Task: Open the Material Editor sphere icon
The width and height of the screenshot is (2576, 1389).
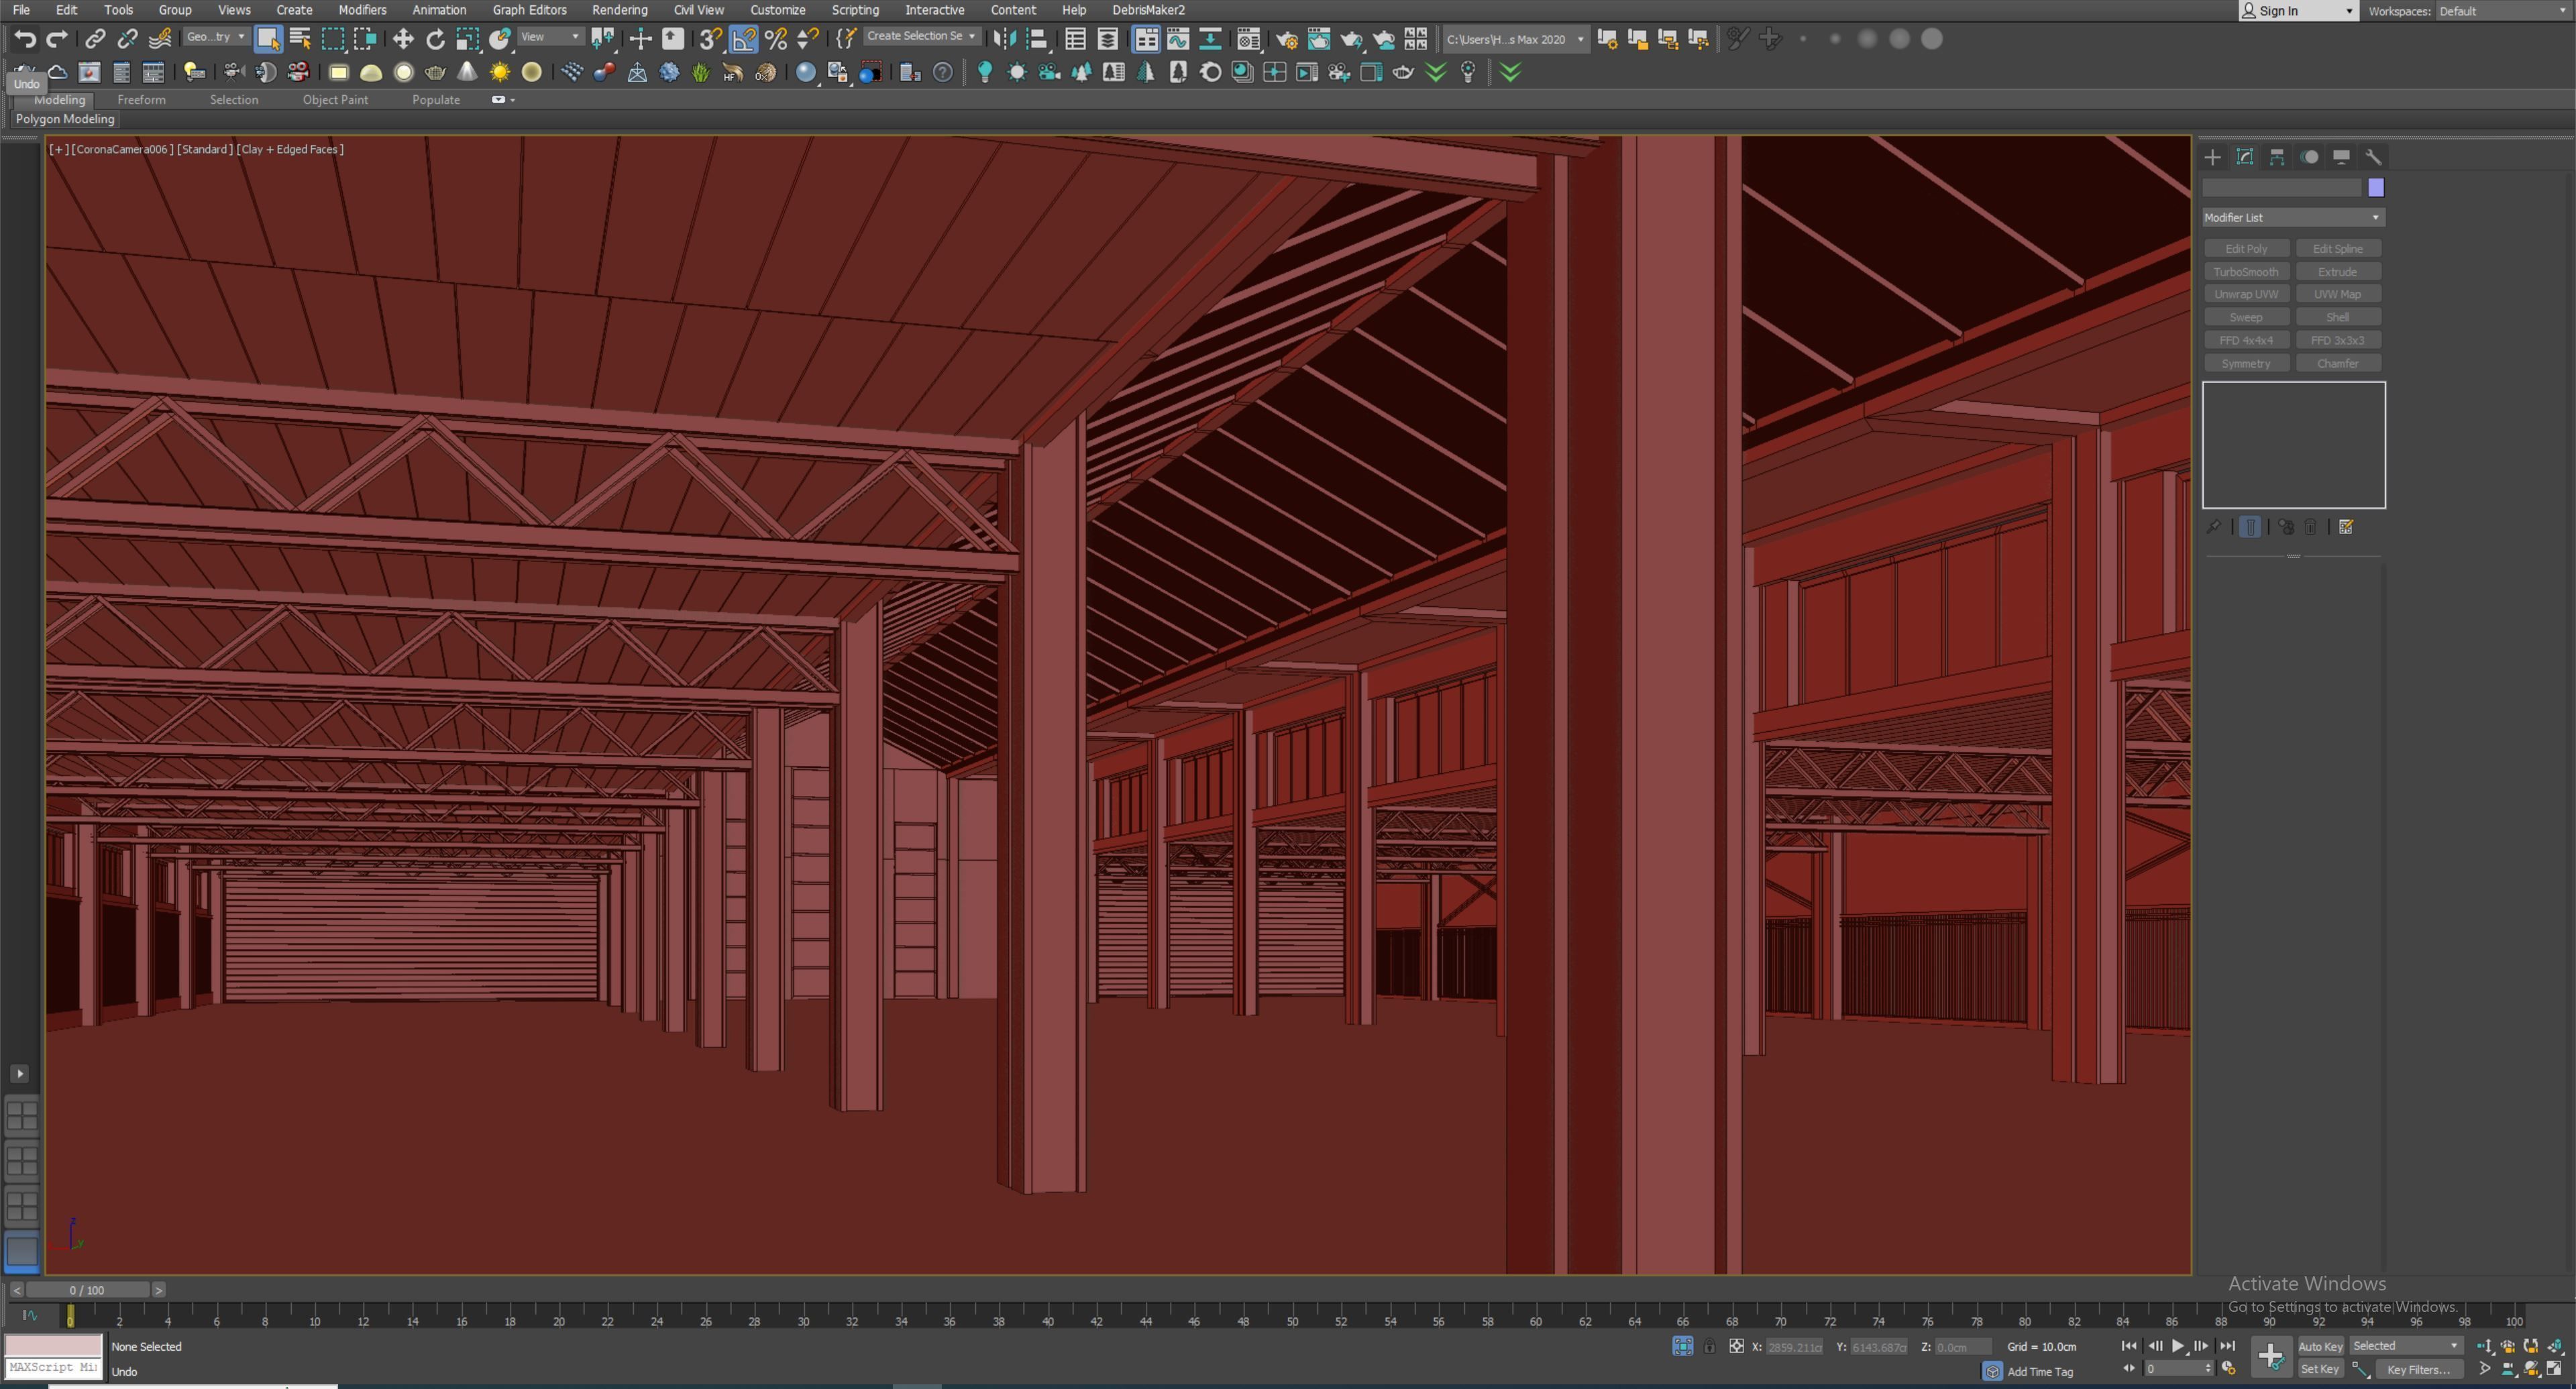Action: [806, 72]
